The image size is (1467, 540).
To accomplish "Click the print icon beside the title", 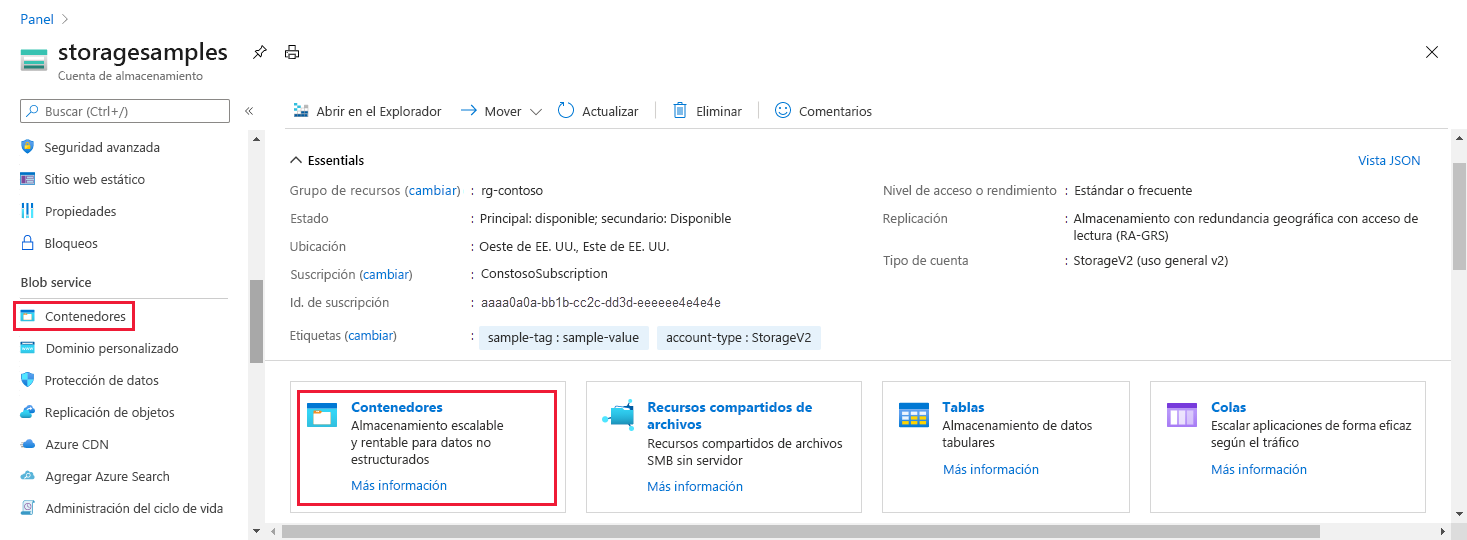I will [x=291, y=52].
